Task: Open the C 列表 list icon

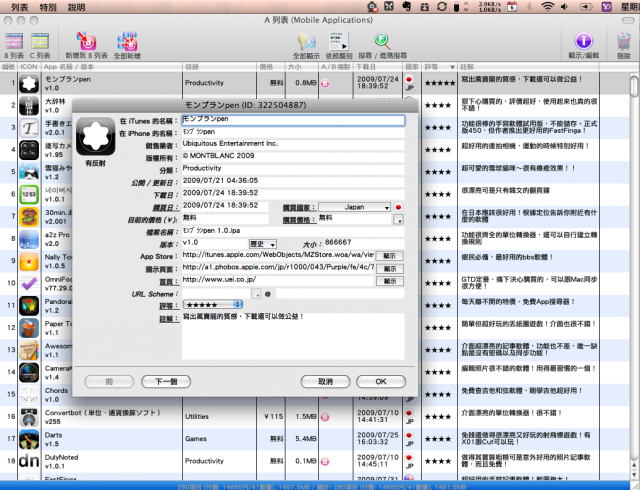Action: point(40,41)
